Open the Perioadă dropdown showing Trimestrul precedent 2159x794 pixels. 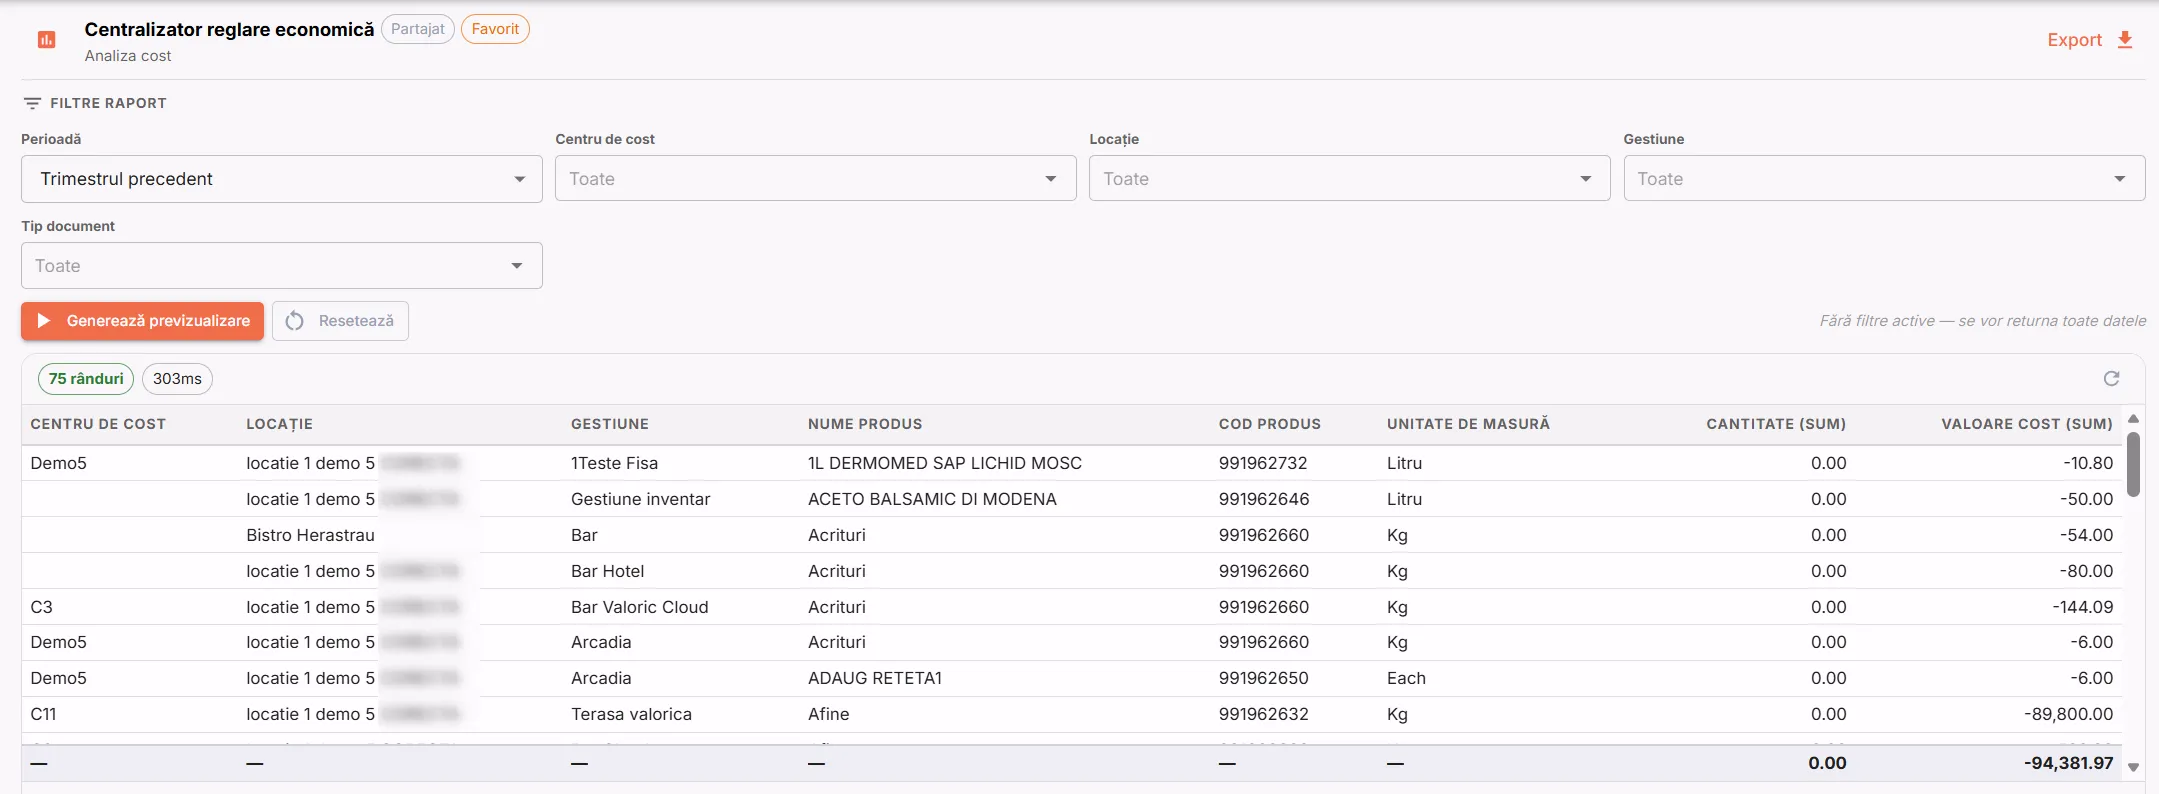[281, 179]
